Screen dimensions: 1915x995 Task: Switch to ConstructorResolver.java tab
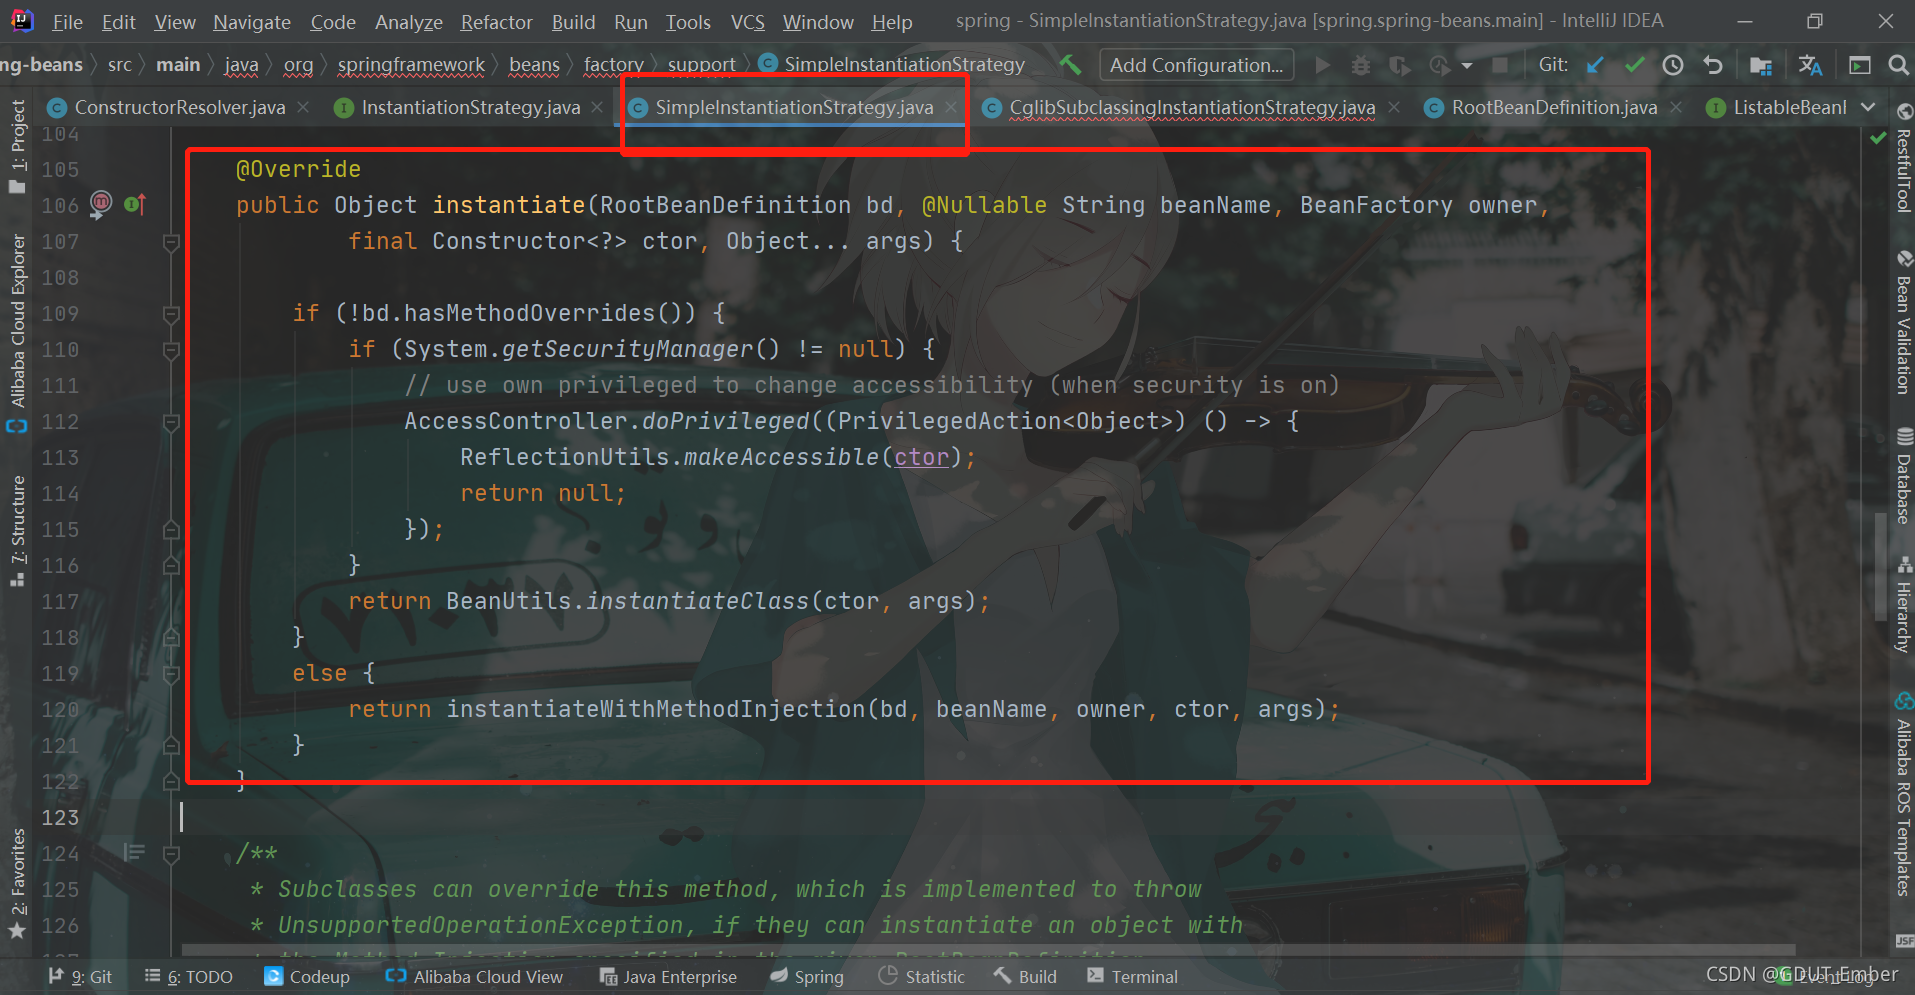click(x=180, y=107)
